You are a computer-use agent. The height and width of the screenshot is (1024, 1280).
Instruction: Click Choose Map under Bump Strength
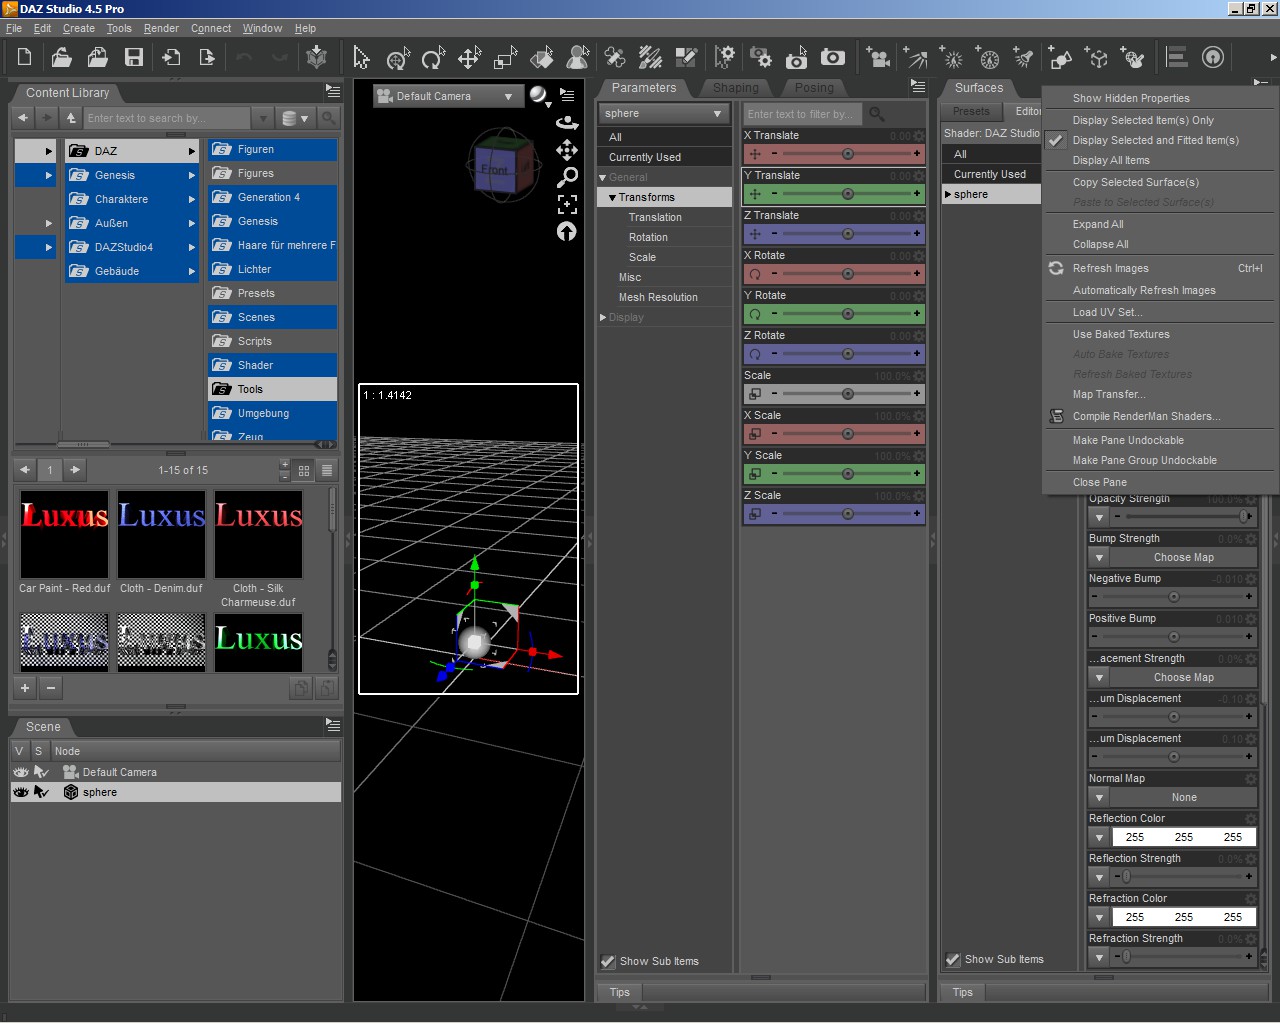click(1183, 558)
